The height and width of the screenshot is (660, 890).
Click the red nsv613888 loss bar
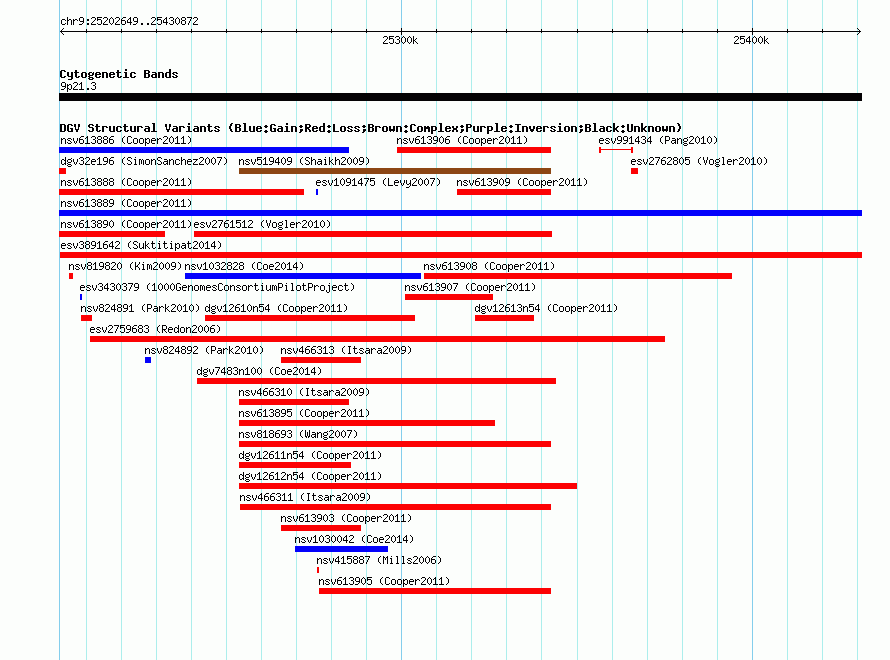182,192
